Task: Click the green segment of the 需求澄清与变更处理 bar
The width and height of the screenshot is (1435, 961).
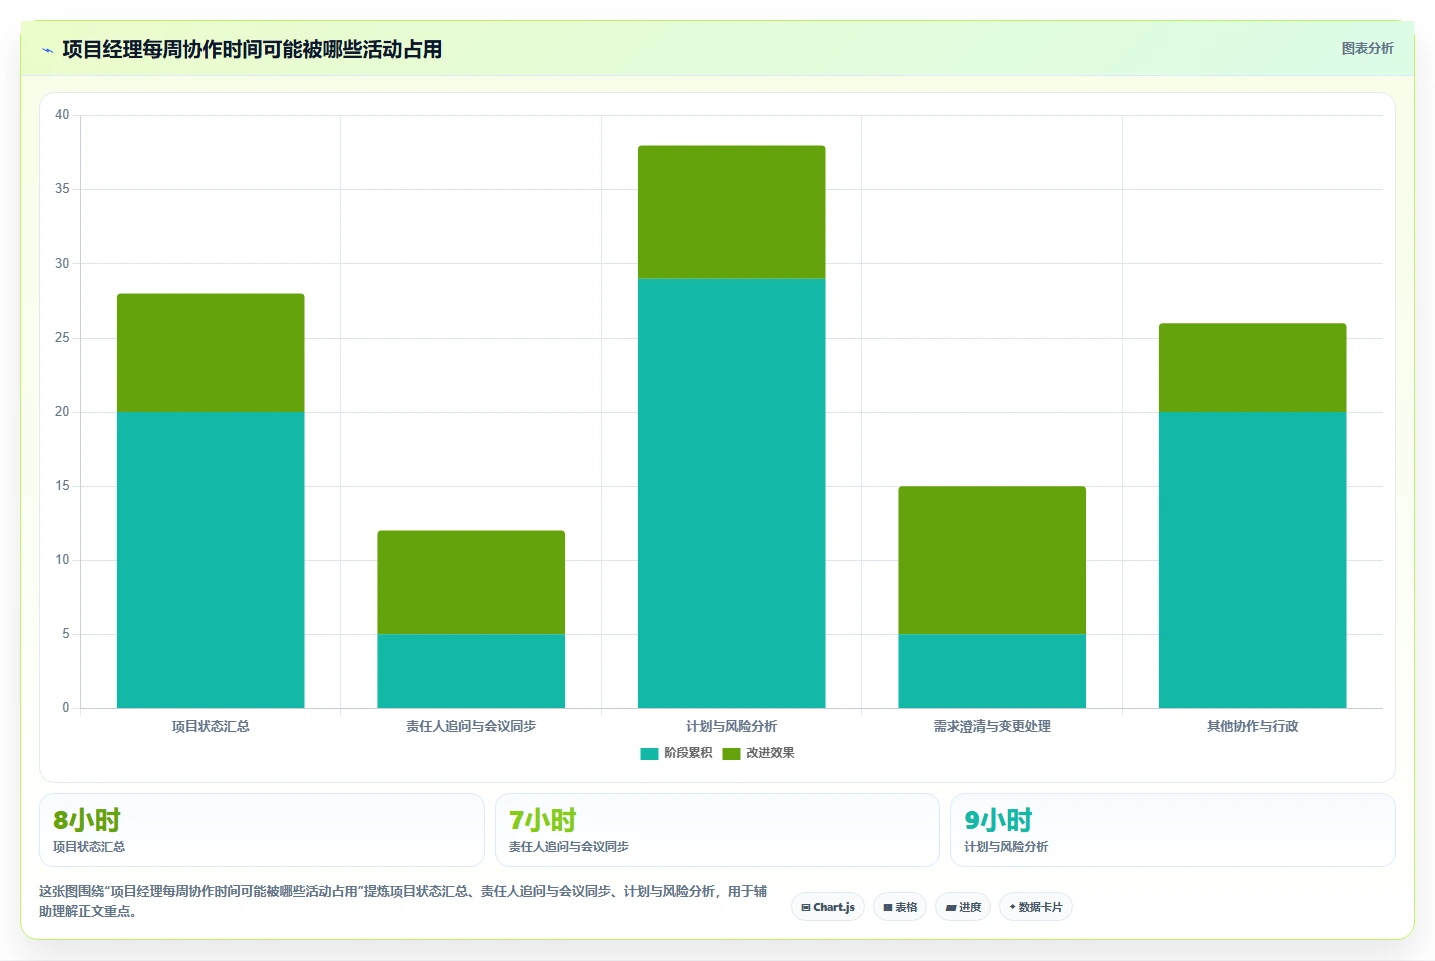Action: [x=992, y=560]
